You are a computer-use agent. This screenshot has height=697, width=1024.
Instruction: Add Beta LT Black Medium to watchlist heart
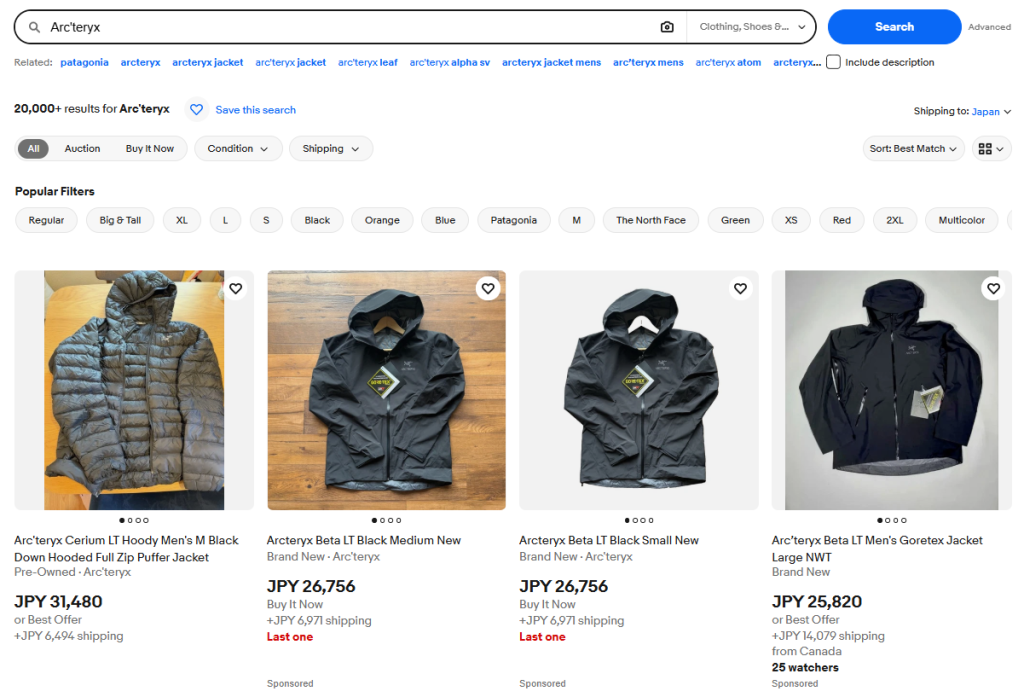click(x=488, y=288)
